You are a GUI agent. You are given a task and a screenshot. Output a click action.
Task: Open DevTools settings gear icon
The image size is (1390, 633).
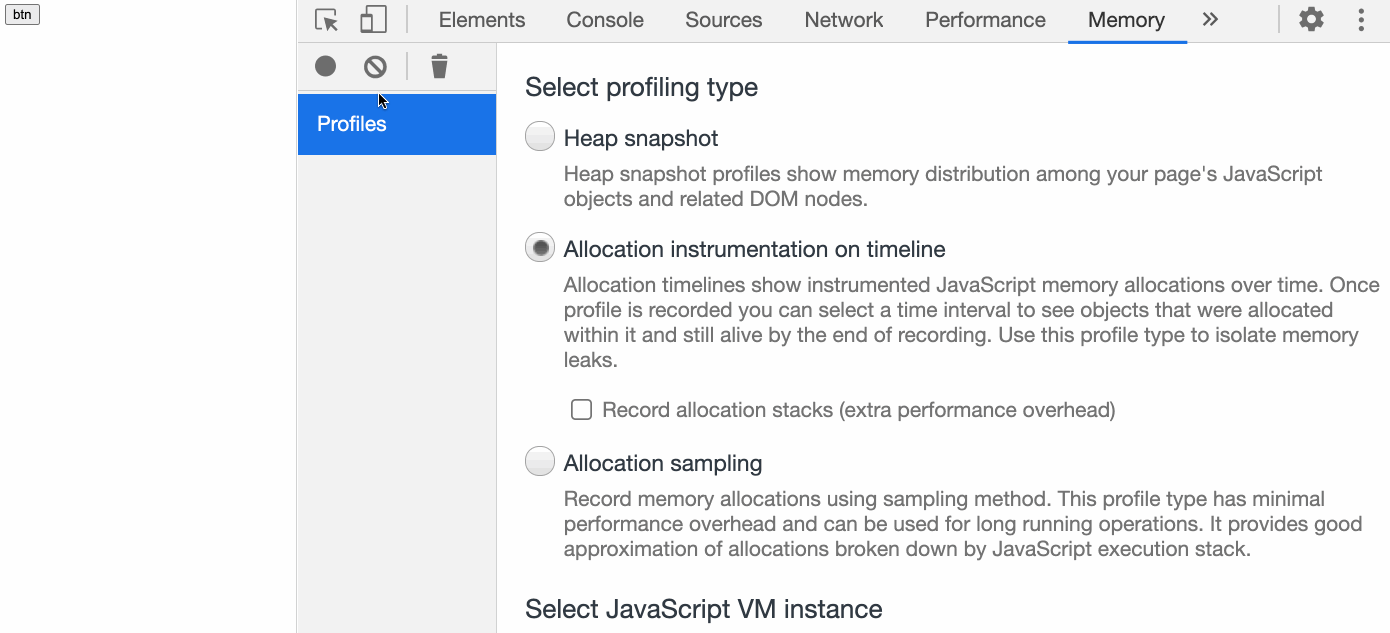coord(1311,20)
